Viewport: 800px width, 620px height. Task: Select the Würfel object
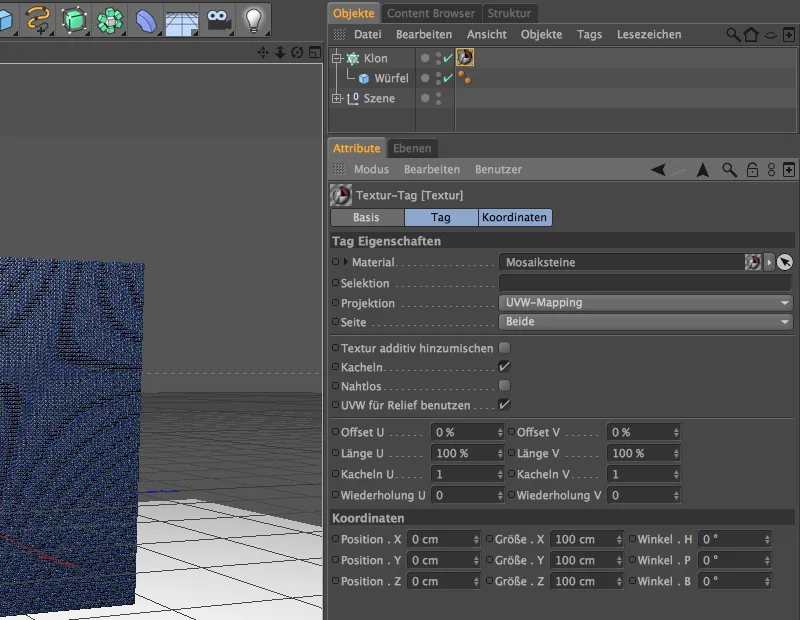391,79
